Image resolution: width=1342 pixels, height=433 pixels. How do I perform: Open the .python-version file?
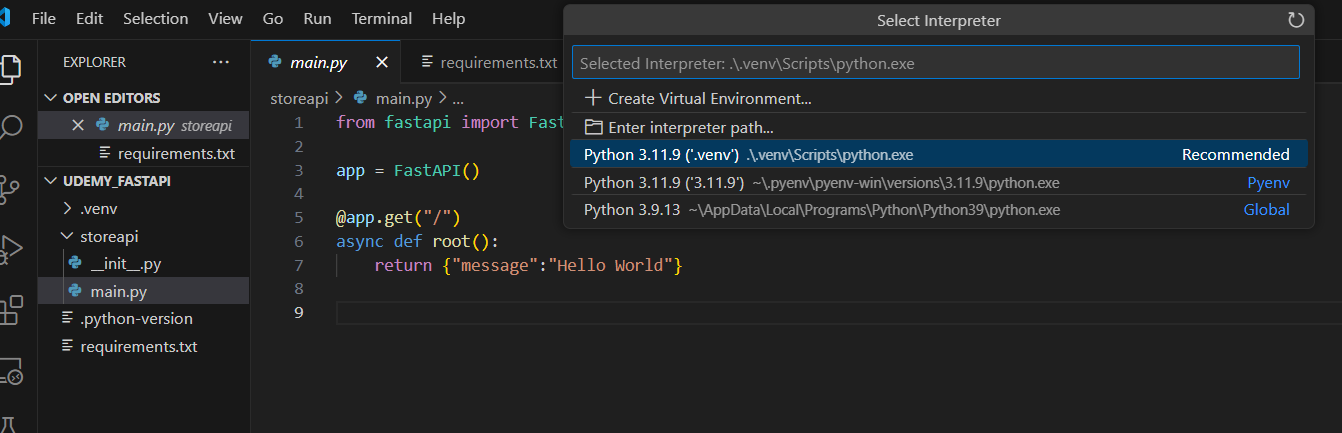[144, 318]
